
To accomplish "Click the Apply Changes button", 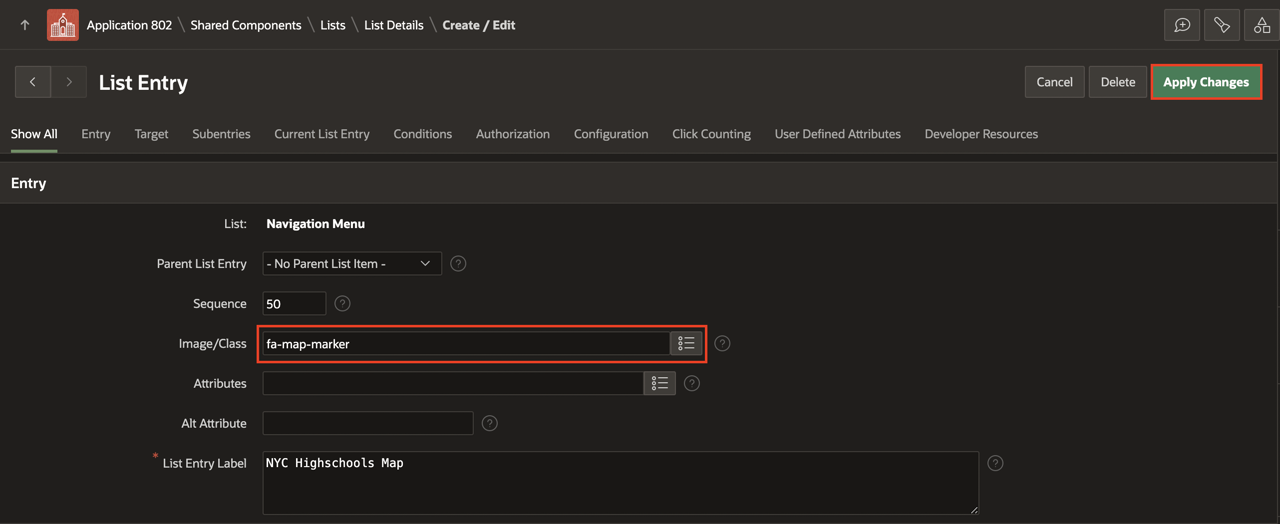I will click(x=1205, y=82).
